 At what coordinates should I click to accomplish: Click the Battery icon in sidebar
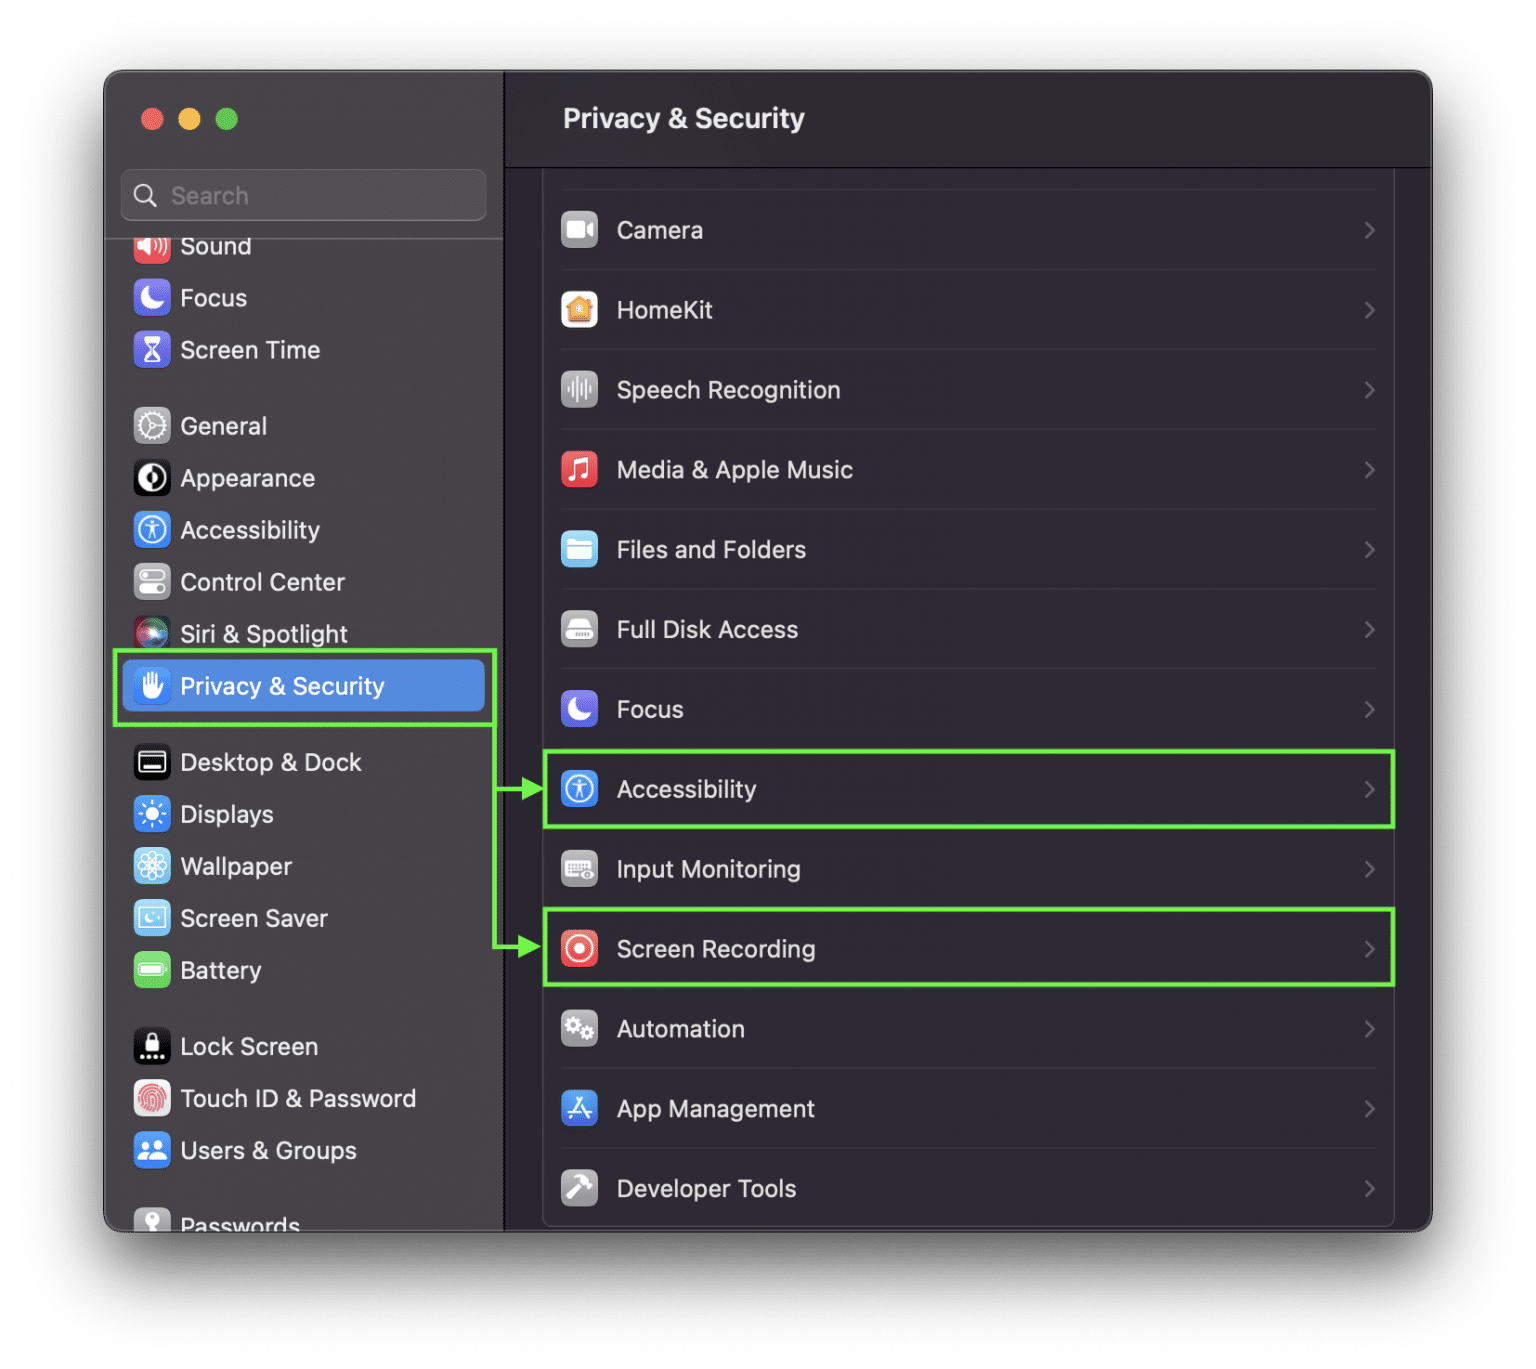[x=152, y=970]
